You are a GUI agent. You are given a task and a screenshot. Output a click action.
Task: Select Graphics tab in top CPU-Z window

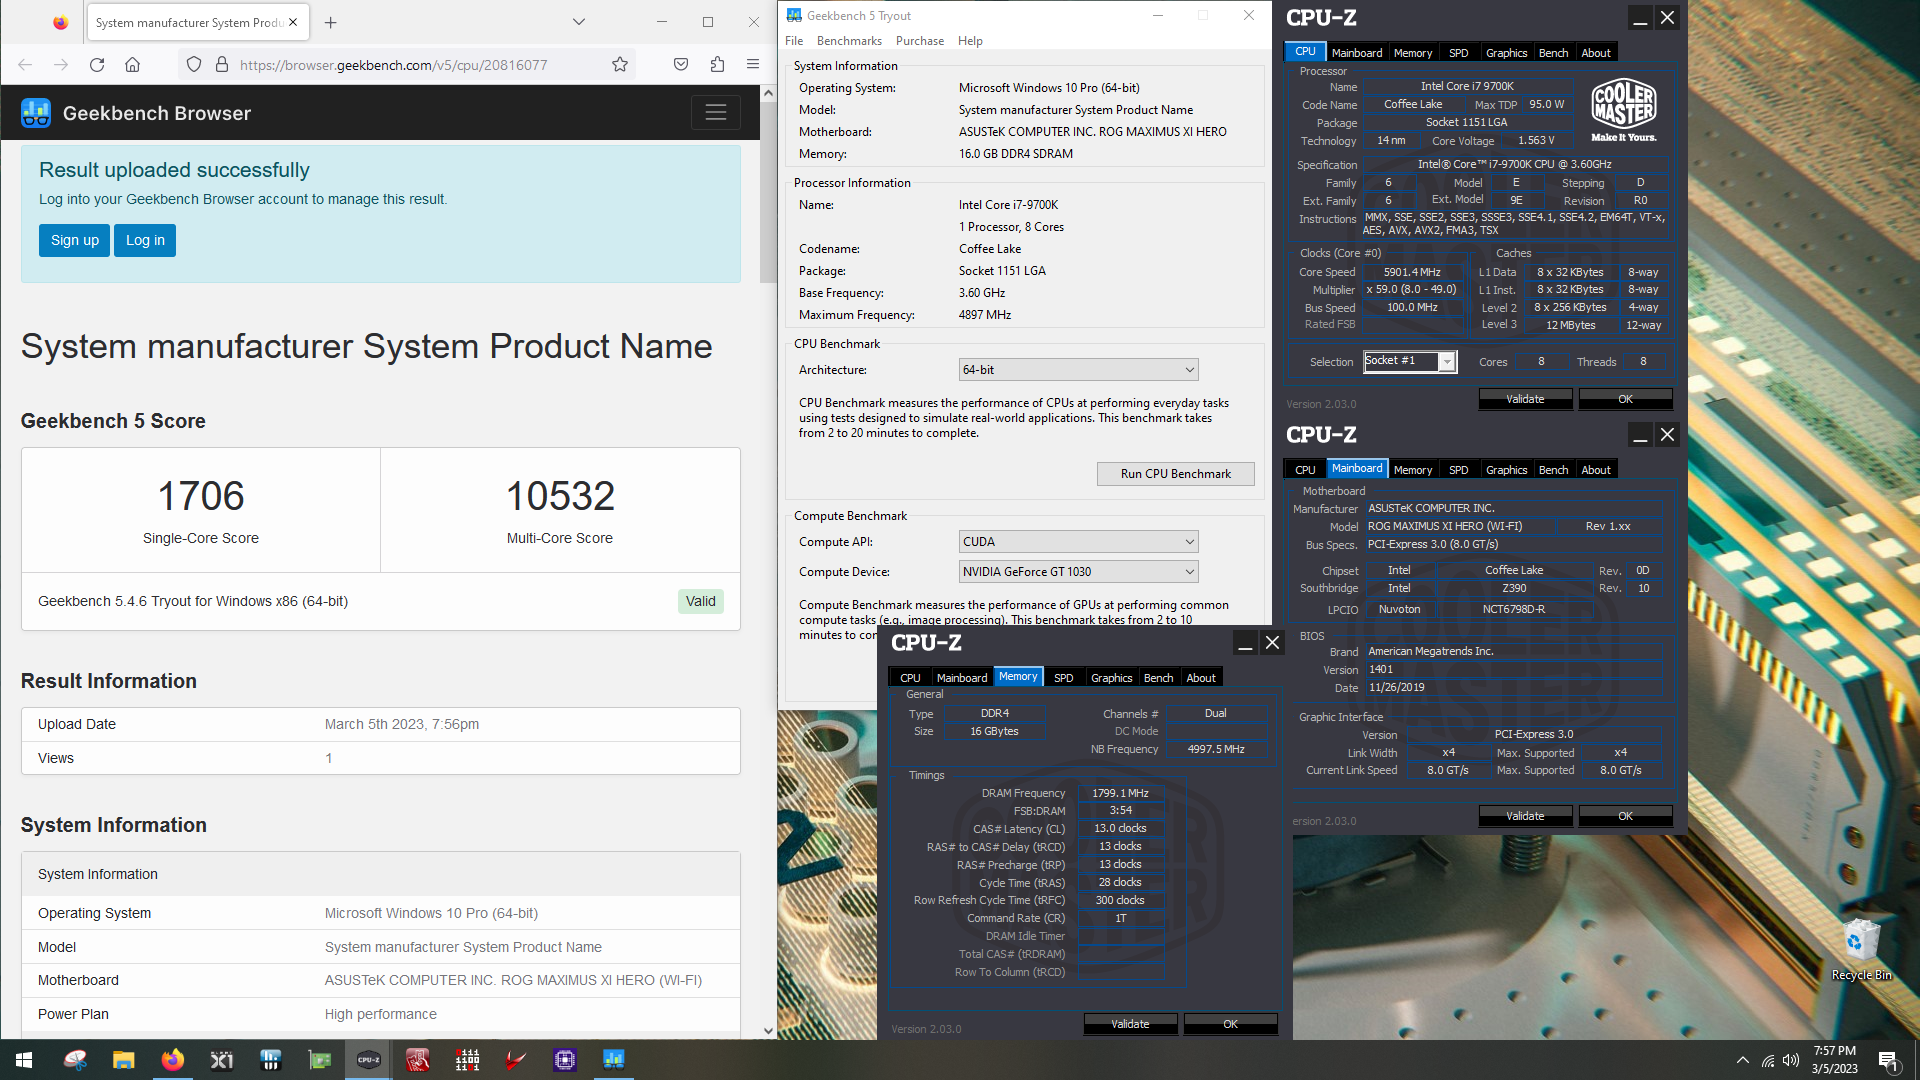coord(1506,53)
